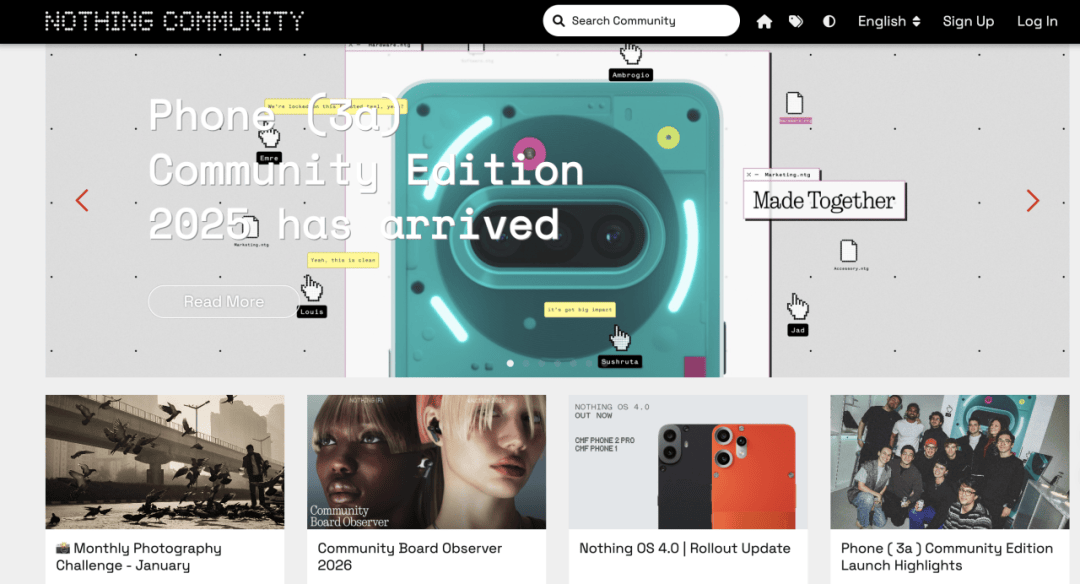Click the magnifier icon in search box
This screenshot has width=1080, height=584.
coord(559,21)
